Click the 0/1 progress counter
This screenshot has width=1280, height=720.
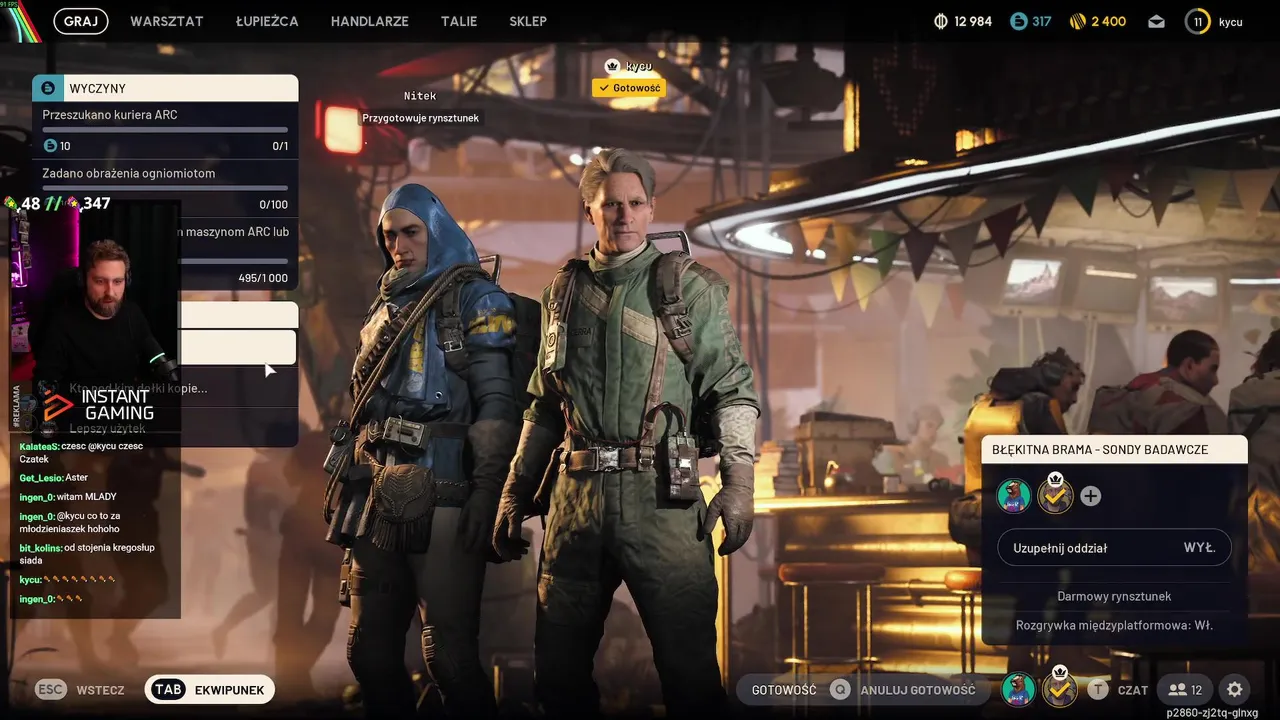pos(280,147)
